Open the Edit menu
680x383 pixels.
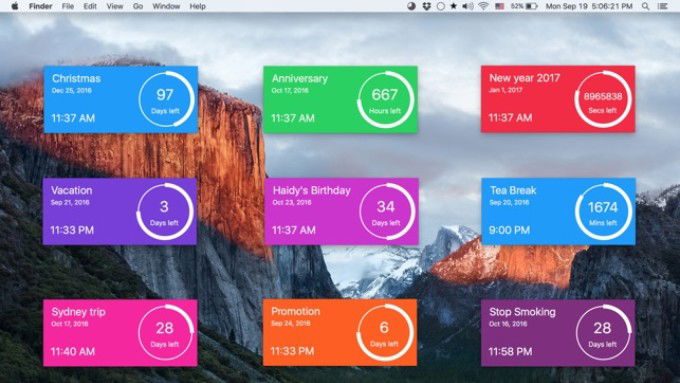[x=90, y=6]
